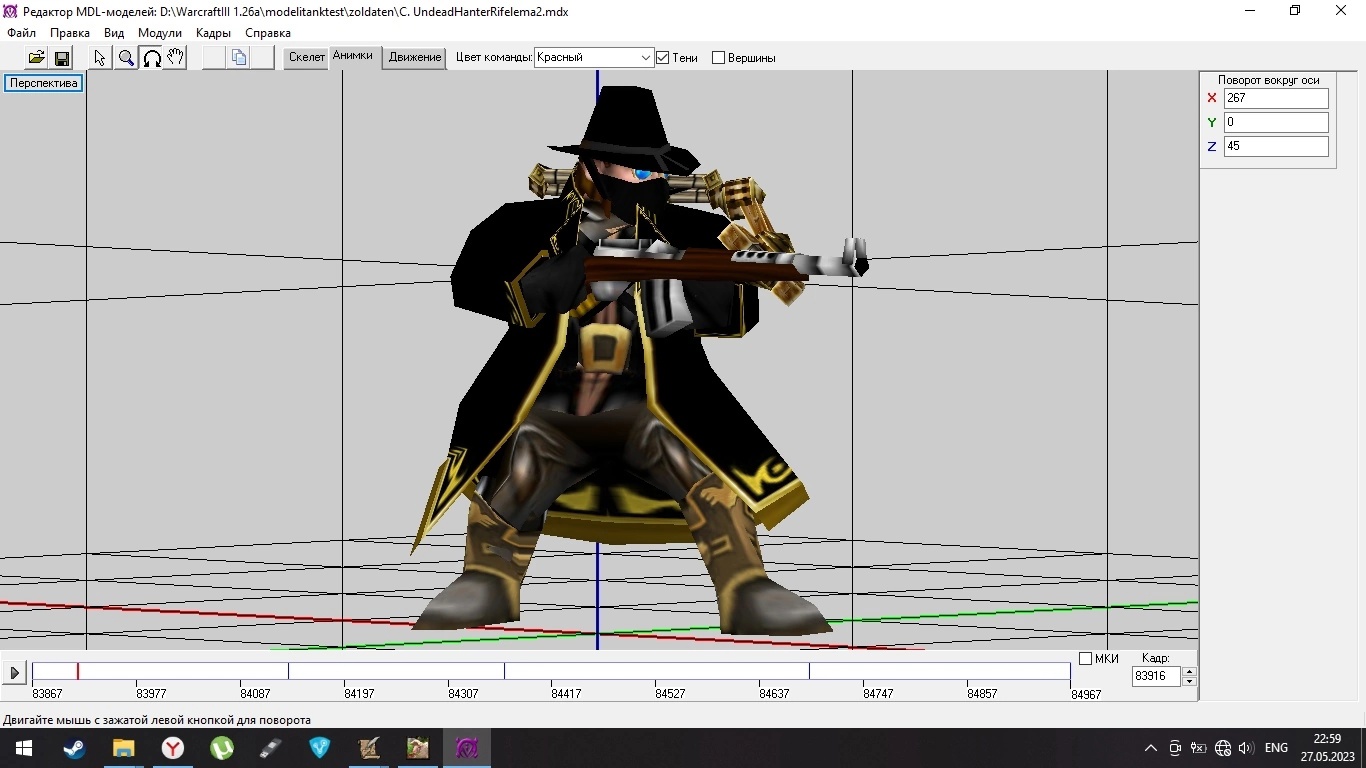Open the Windows Start menu
1366x768 pixels.
point(24,748)
